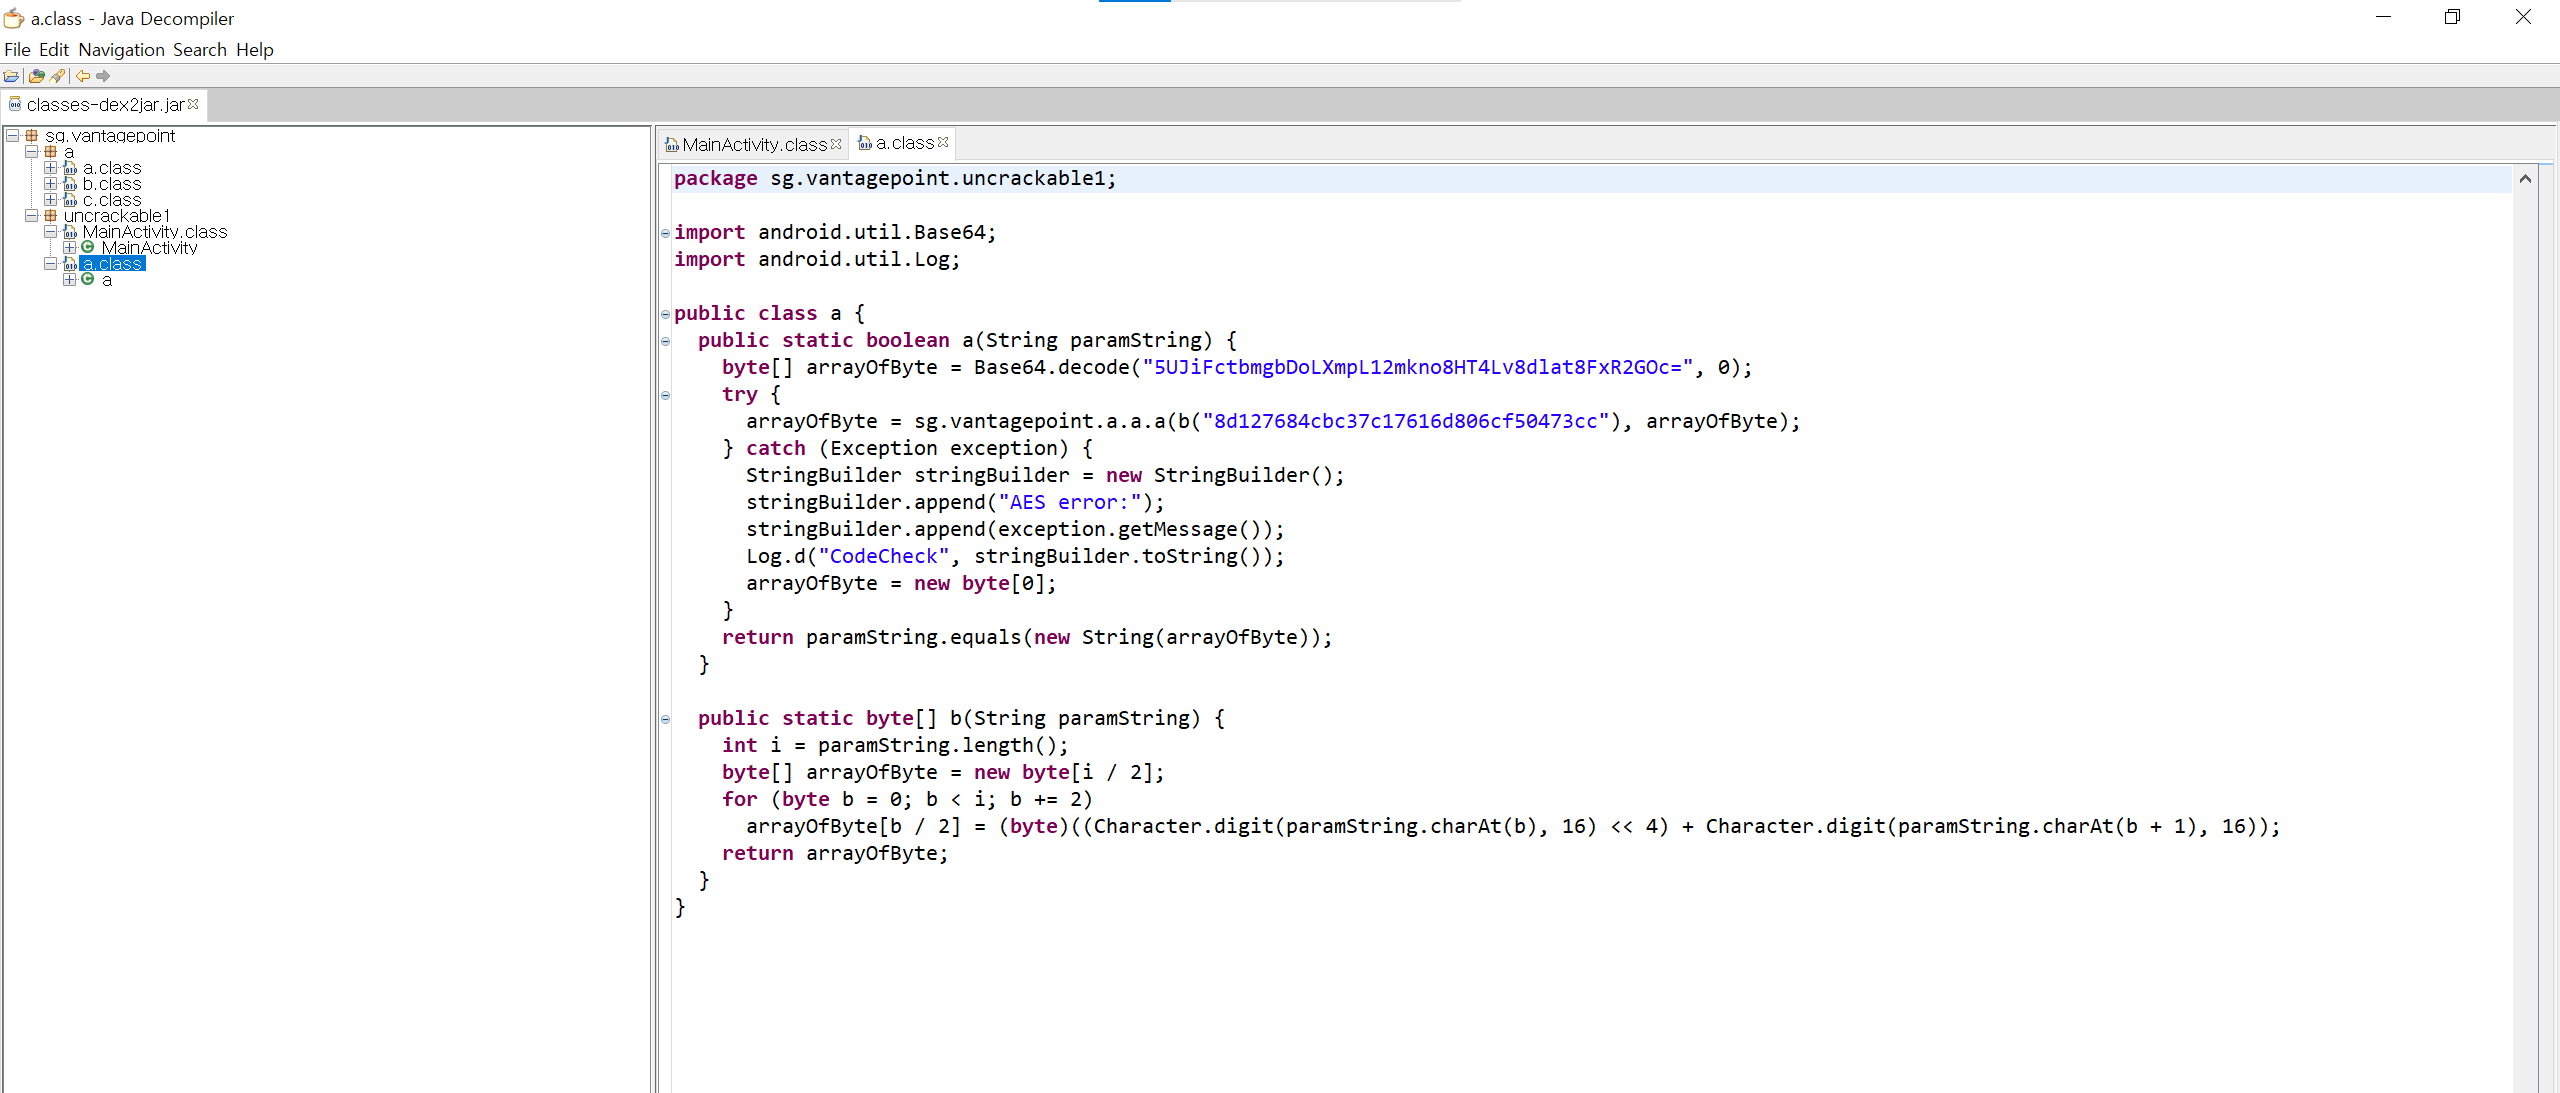Open the Navigation menu

pos(121,50)
